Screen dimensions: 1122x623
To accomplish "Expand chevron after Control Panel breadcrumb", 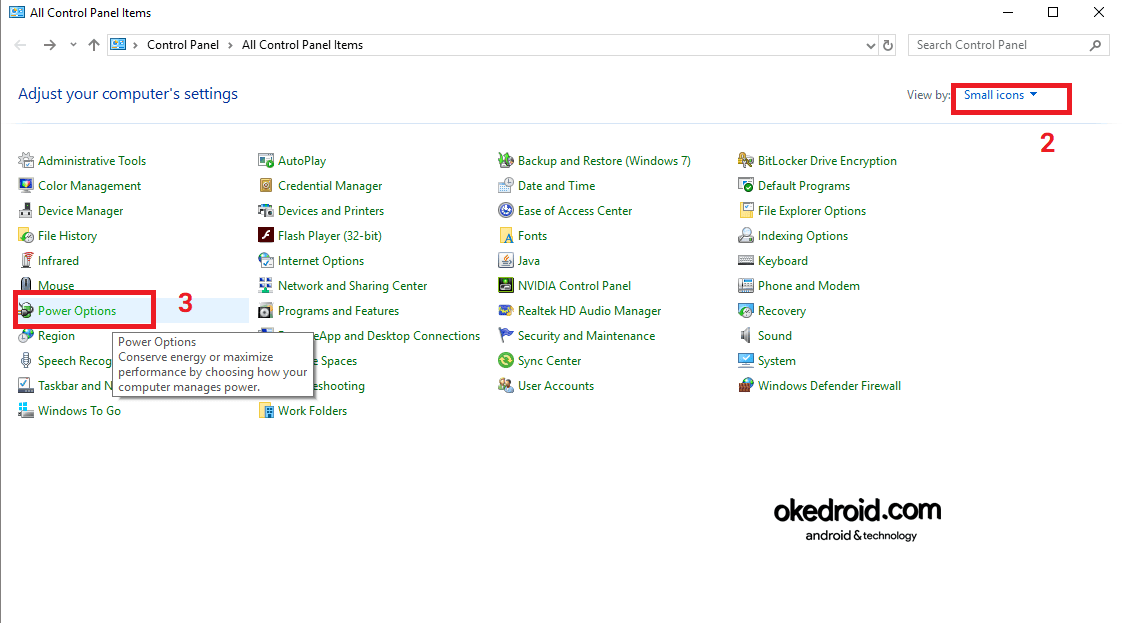I will coord(230,45).
